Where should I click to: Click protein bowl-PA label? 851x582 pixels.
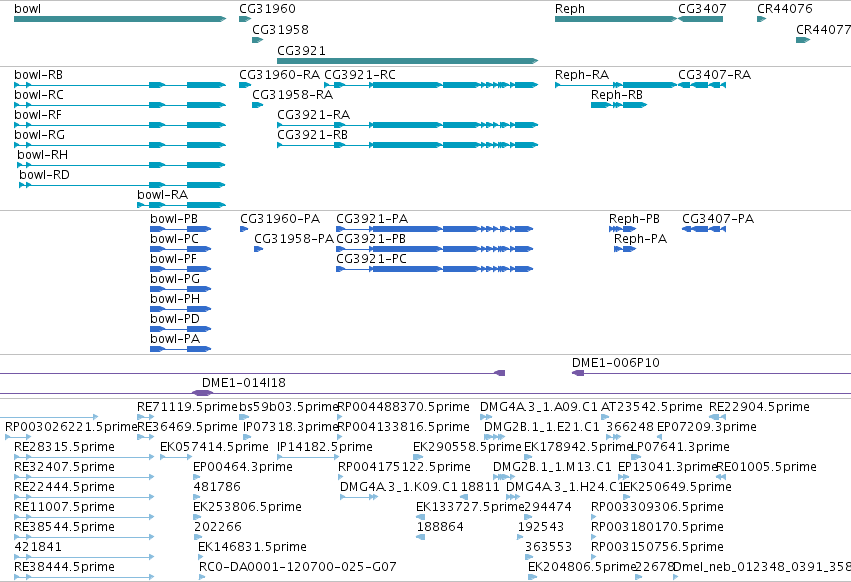coord(175,339)
